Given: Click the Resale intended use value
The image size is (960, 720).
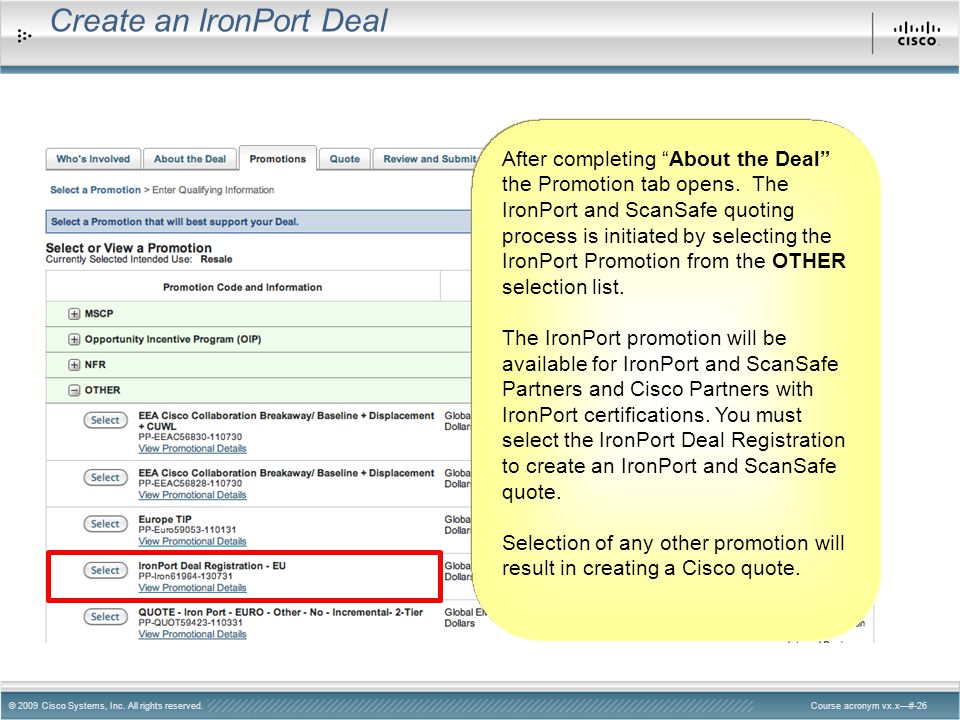Looking at the screenshot, I should point(216,260).
